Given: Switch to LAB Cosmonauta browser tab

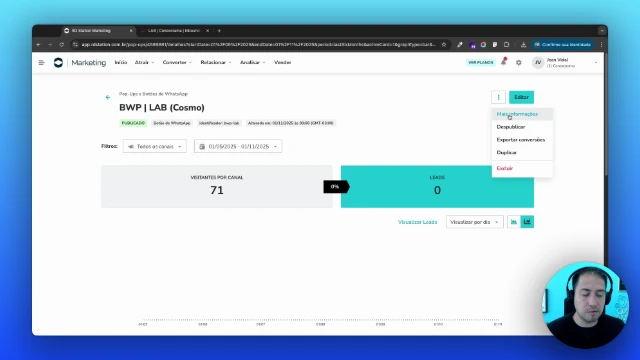Looking at the screenshot, I should click(x=174, y=31).
